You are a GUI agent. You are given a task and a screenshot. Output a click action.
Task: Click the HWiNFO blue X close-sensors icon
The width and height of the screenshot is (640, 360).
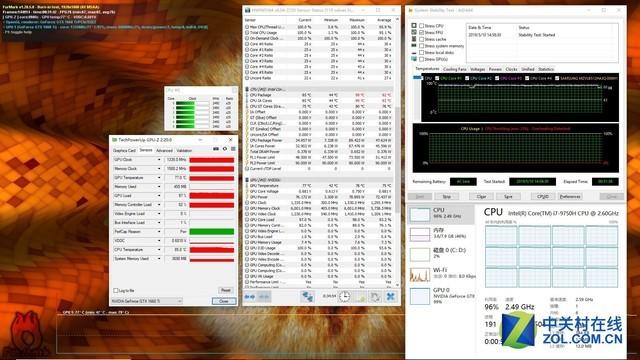click(391, 297)
